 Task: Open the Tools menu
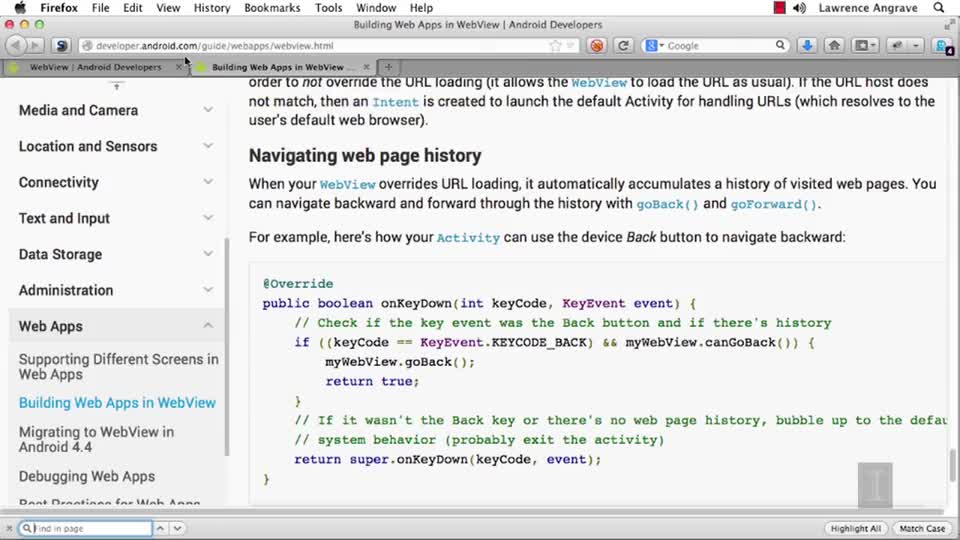coord(329,8)
